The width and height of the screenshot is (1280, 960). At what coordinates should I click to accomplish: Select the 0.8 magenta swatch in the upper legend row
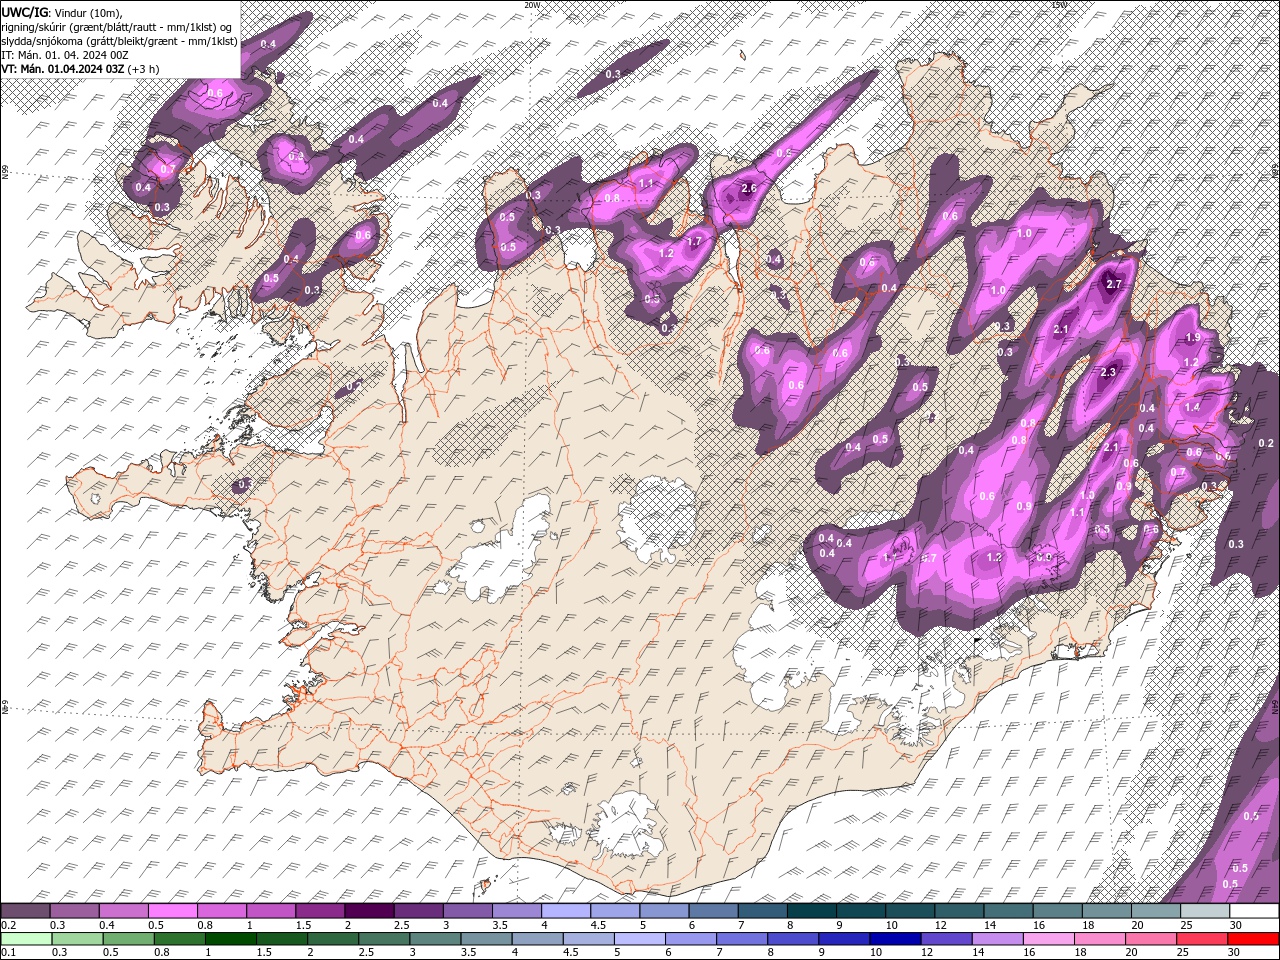(221, 911)
